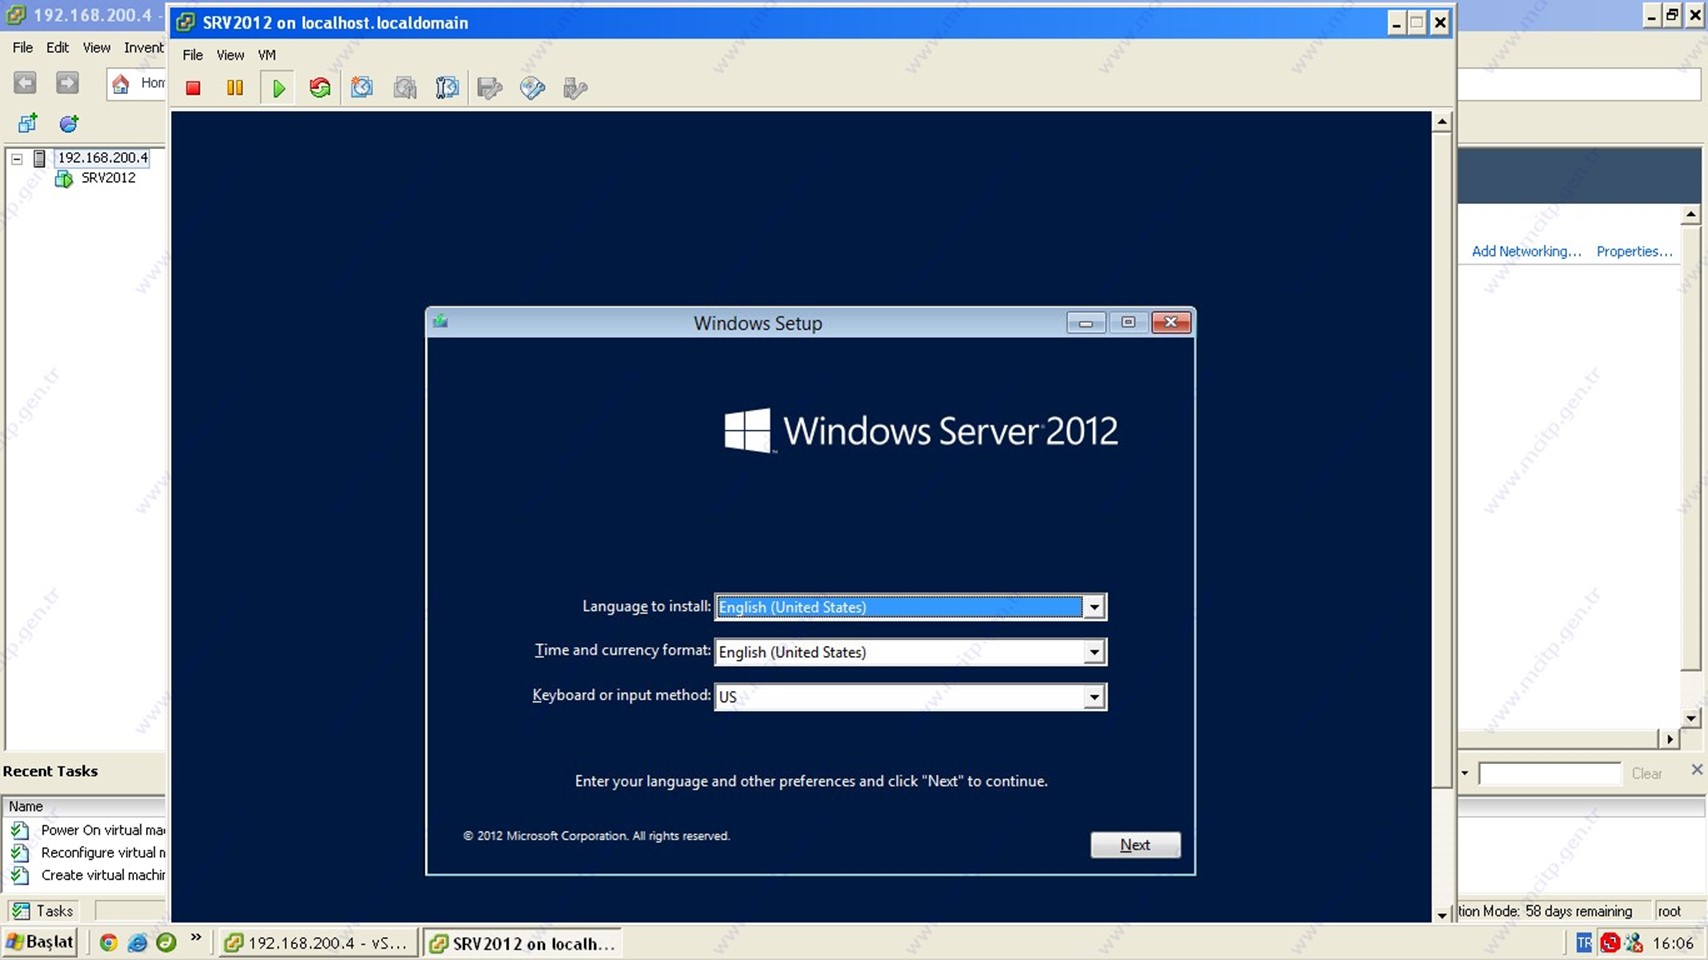This screenshot has height=960, width=1708.
Task: Click the console vertical scrollbar down arrow
Action: tap(1442, 914)
